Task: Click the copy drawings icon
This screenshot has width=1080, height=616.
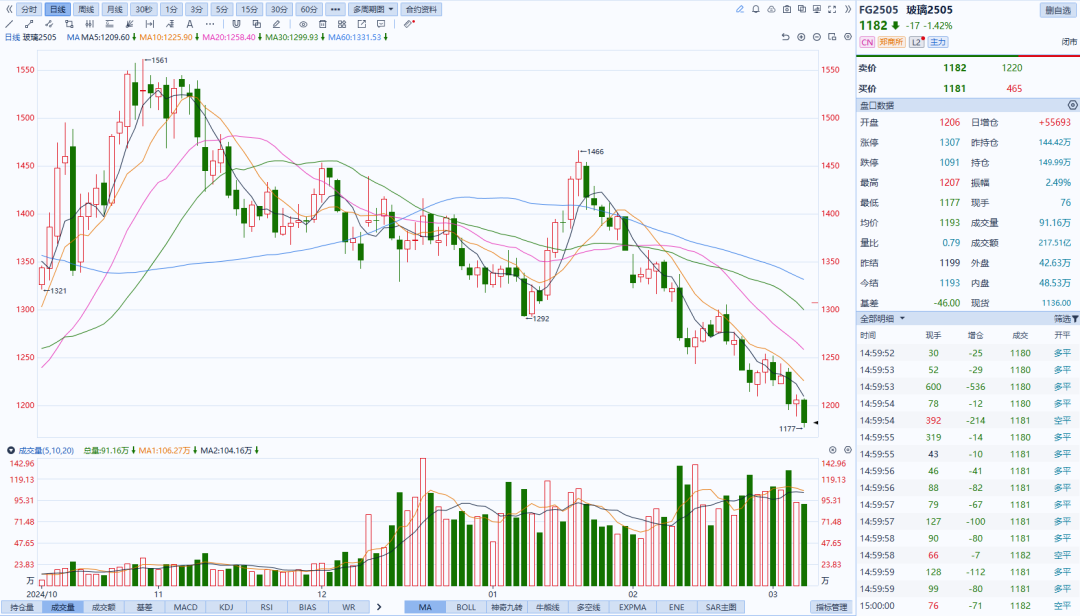Action: point(256,24)
